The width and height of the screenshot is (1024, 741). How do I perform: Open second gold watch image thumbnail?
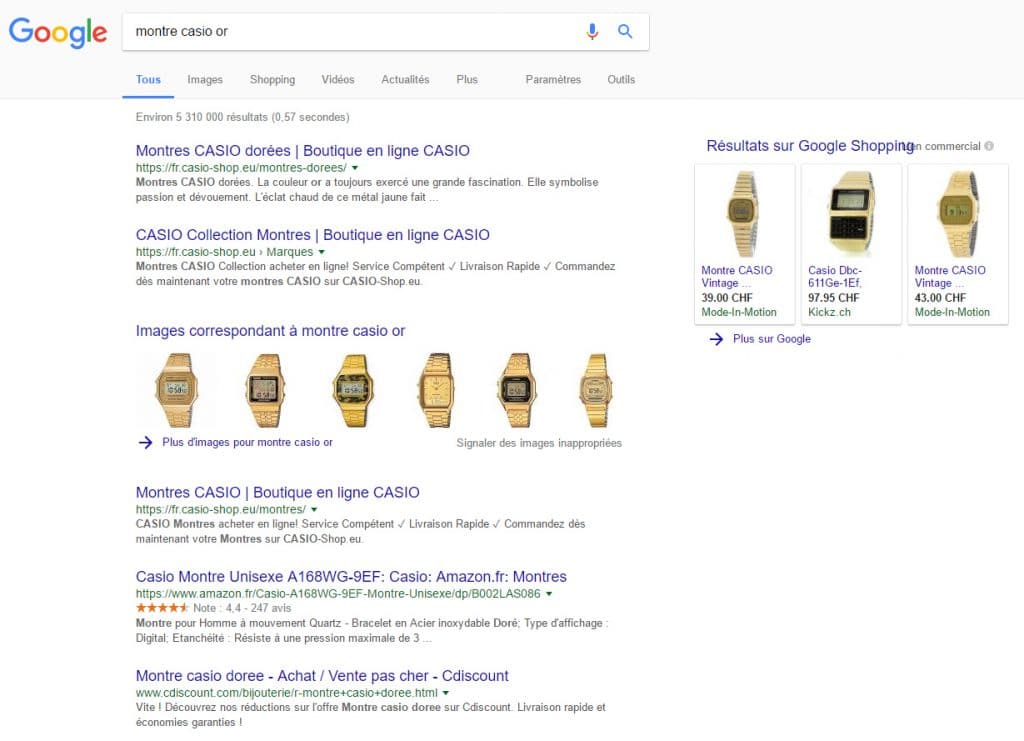pyautogui.click(x=265, y=390)
